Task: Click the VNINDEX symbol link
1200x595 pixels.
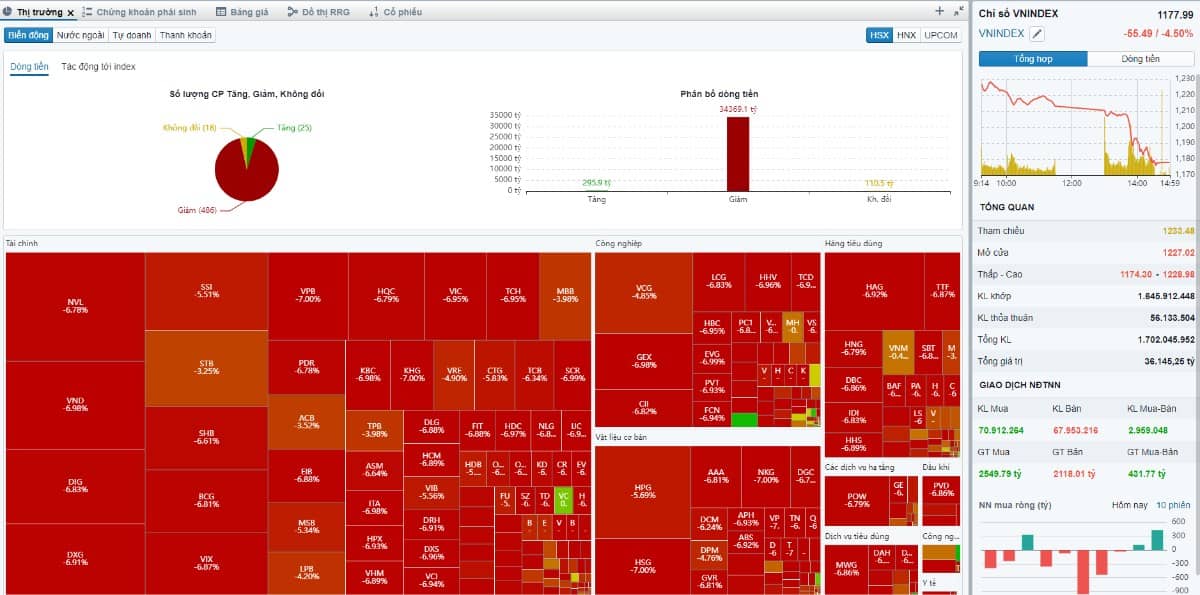Action: pyautogui.click(x=1001, y=33)
